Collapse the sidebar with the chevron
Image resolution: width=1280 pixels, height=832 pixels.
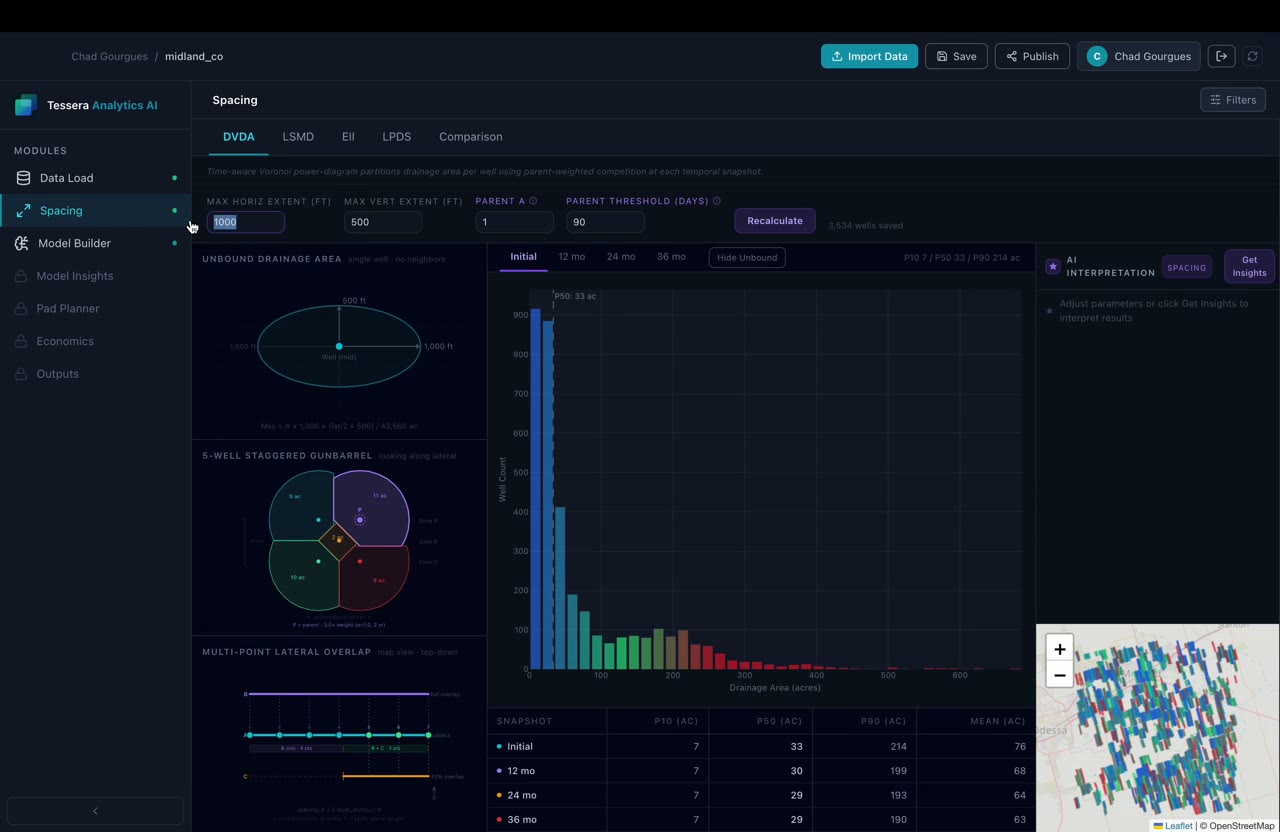(x=95, y=811)
